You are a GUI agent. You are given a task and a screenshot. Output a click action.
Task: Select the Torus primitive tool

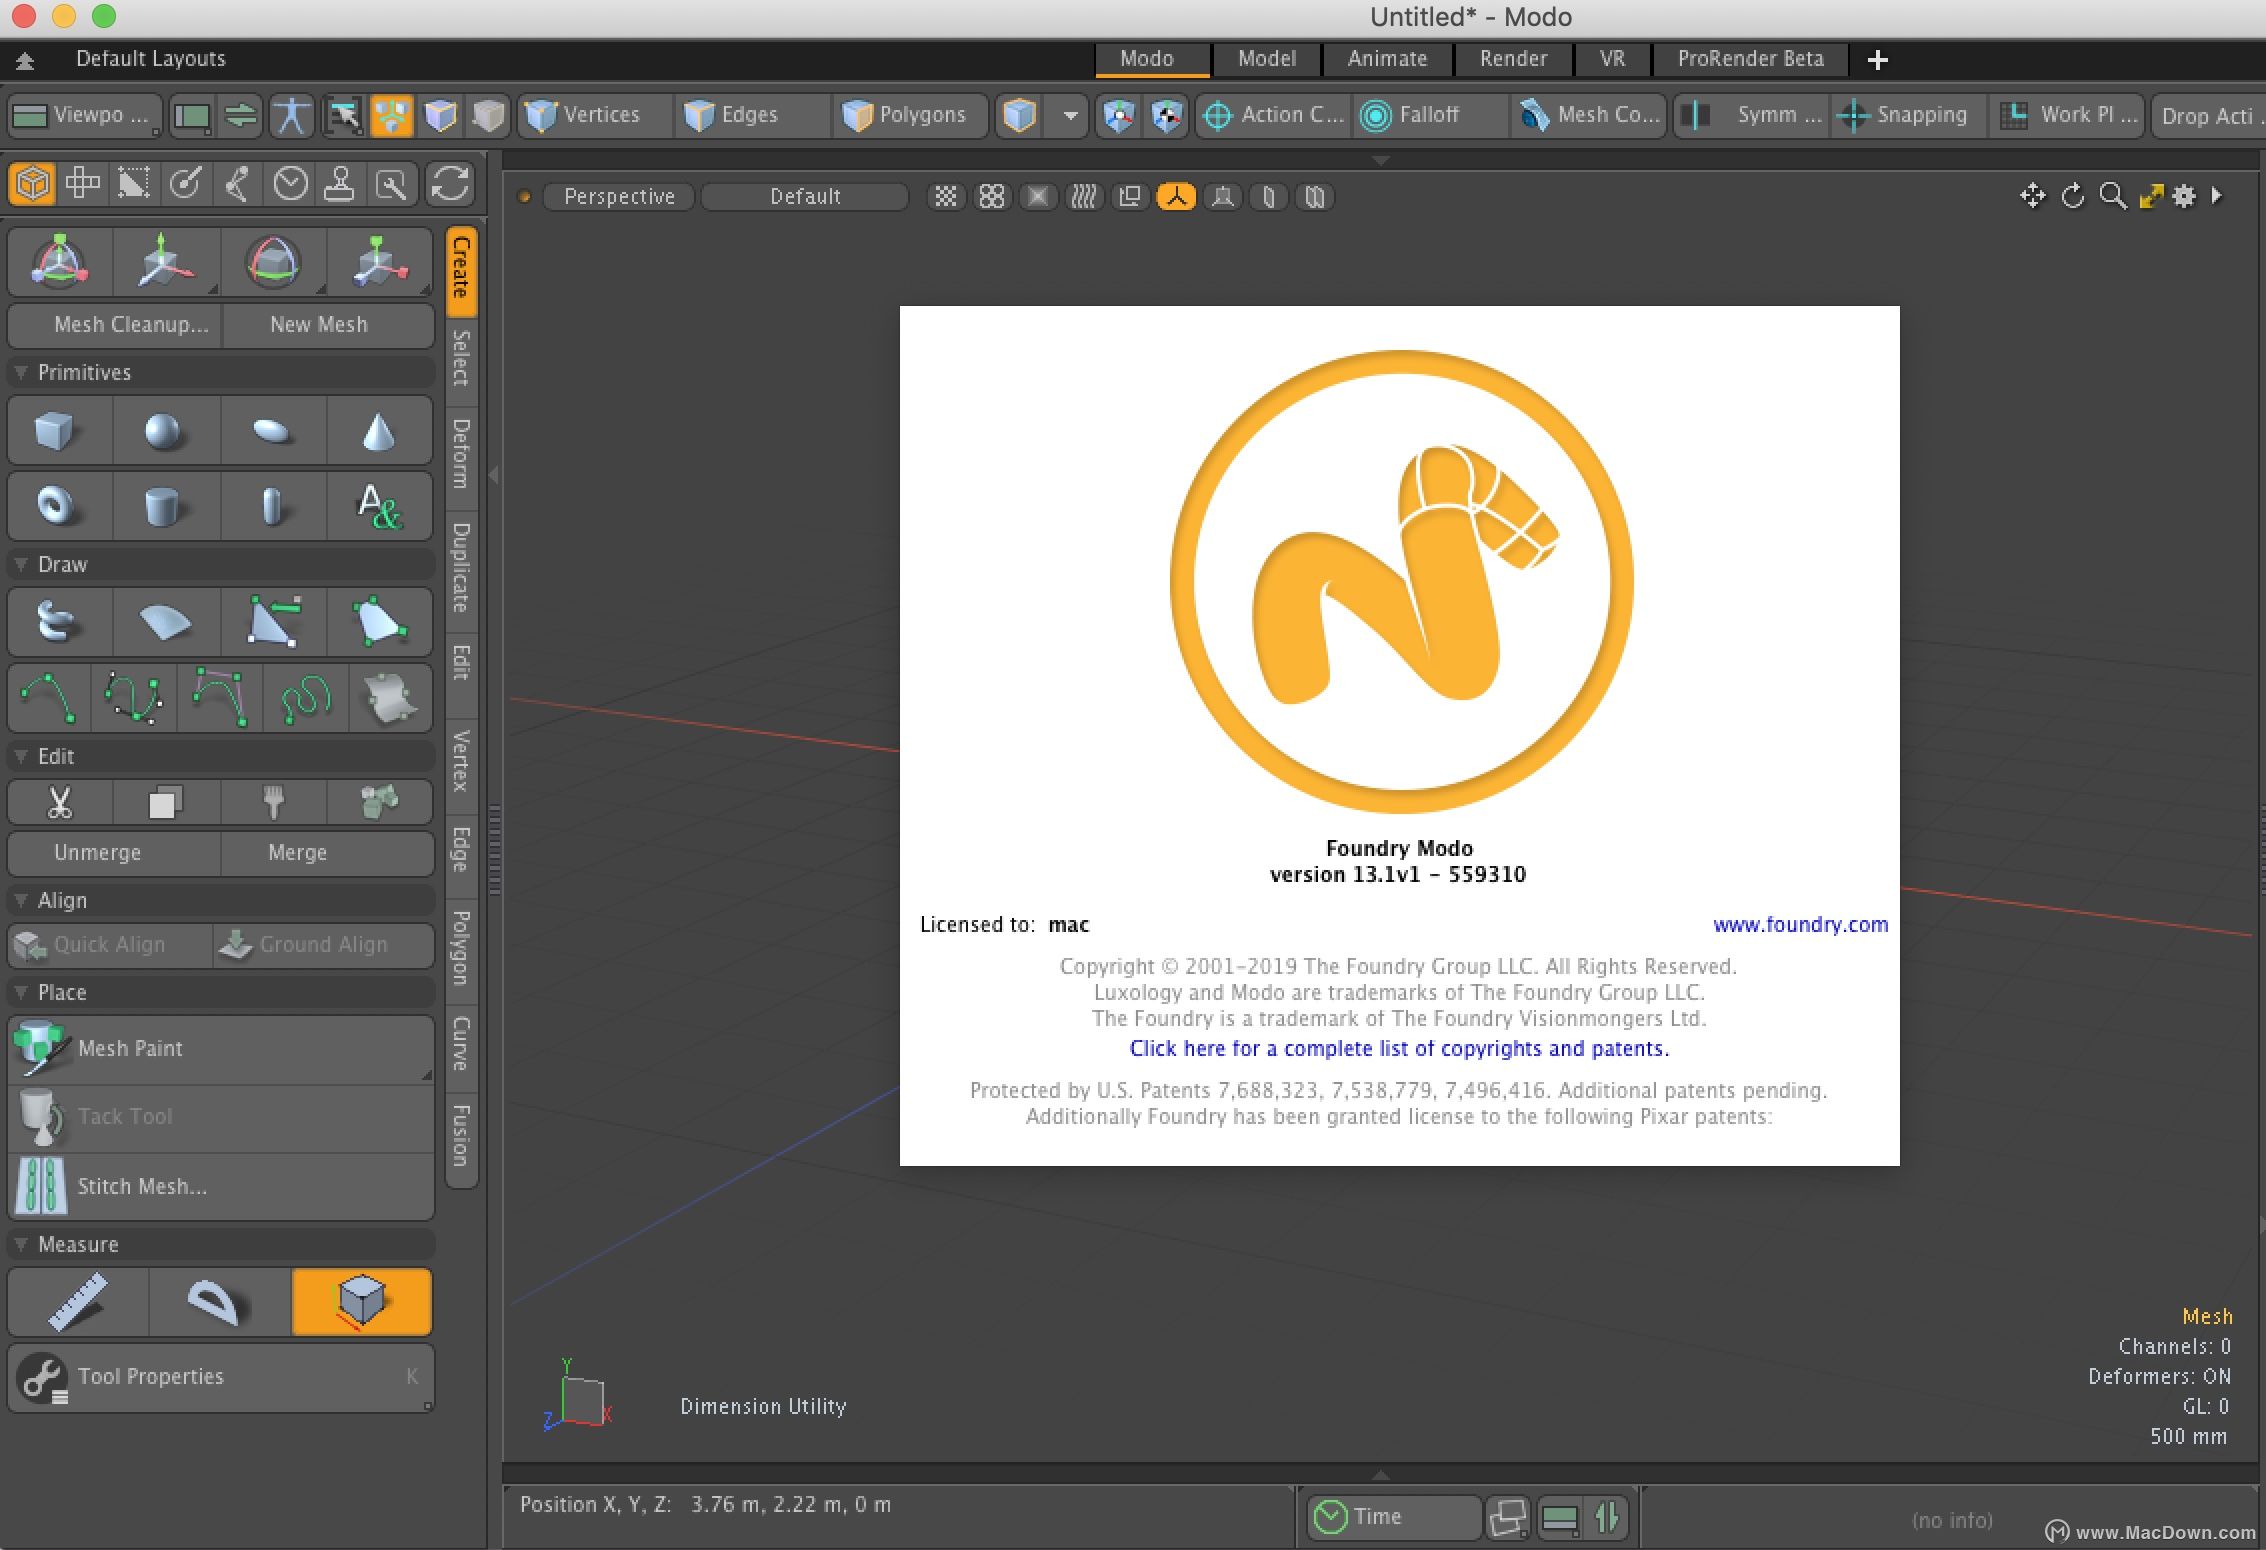59,506
